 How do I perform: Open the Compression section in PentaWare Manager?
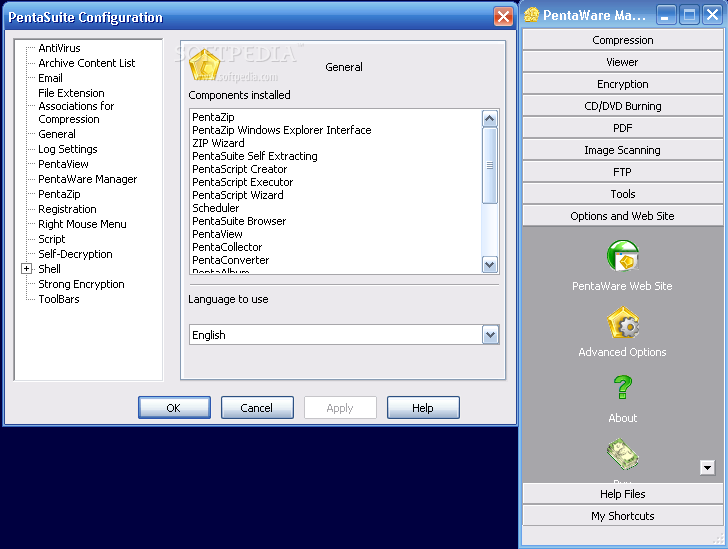[623, 40]
